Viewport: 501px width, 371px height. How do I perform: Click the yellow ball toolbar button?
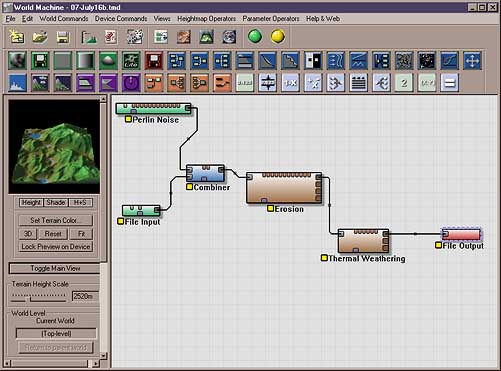tap(278, 36)
